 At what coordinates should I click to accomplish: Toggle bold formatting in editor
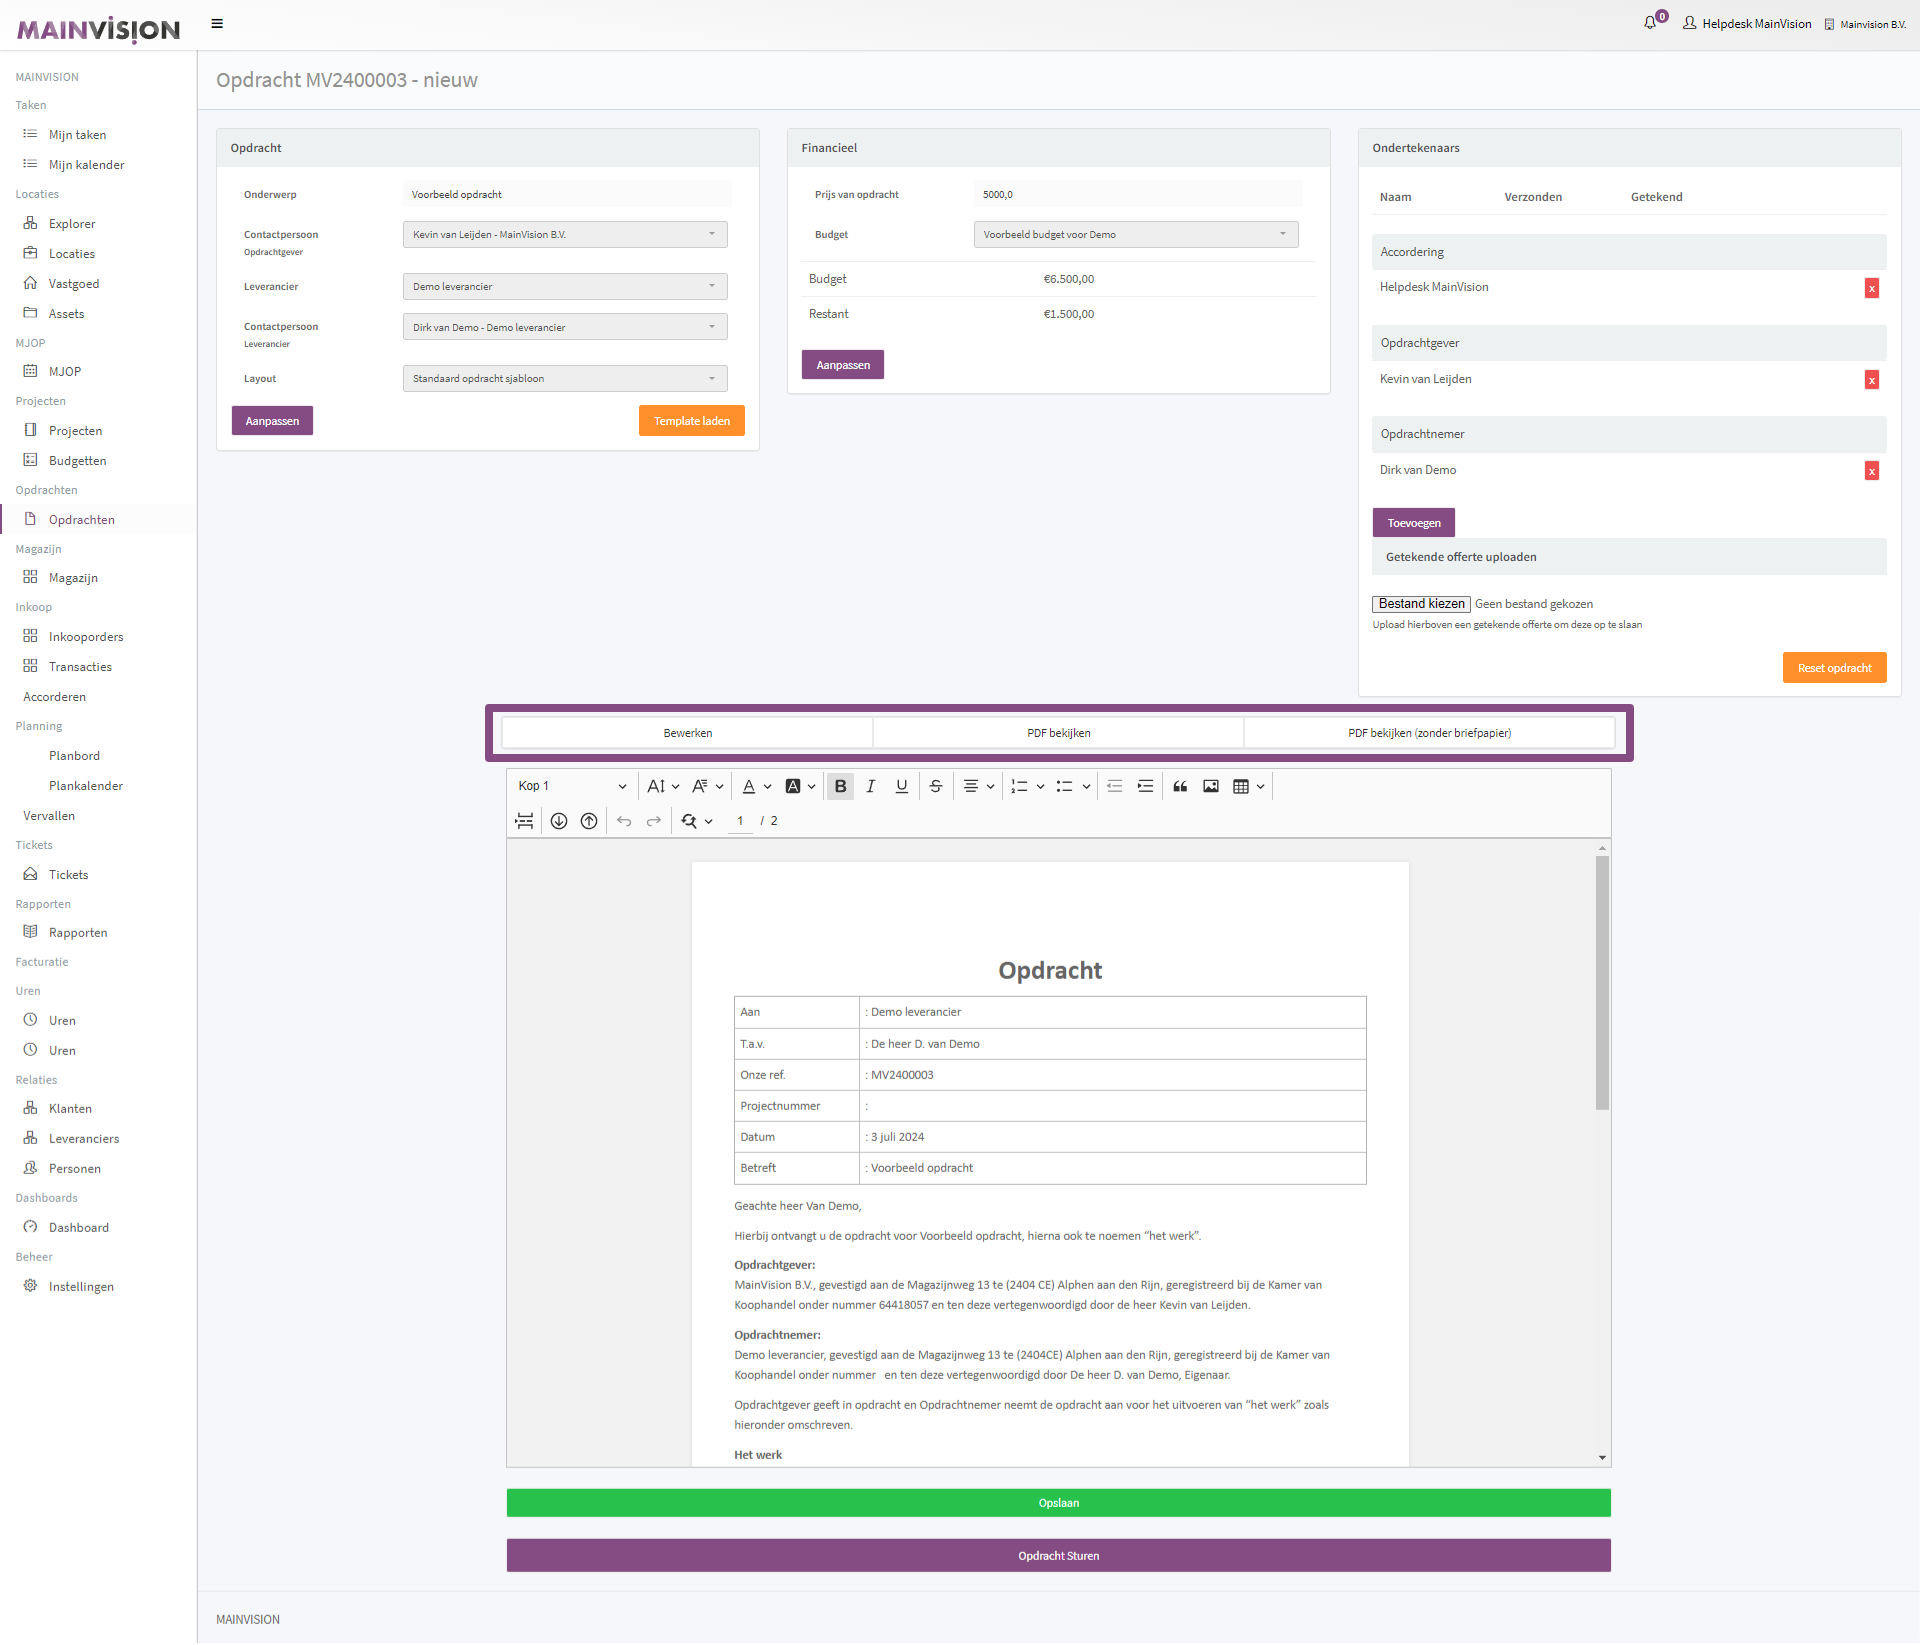point(840,786)
